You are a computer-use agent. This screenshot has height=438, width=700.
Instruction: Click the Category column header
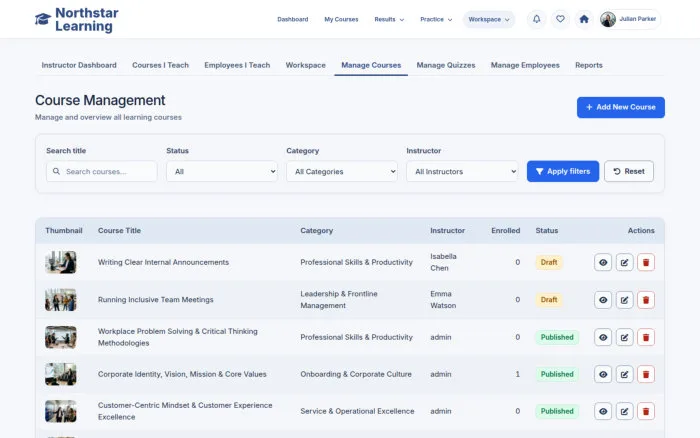point(317,231)
